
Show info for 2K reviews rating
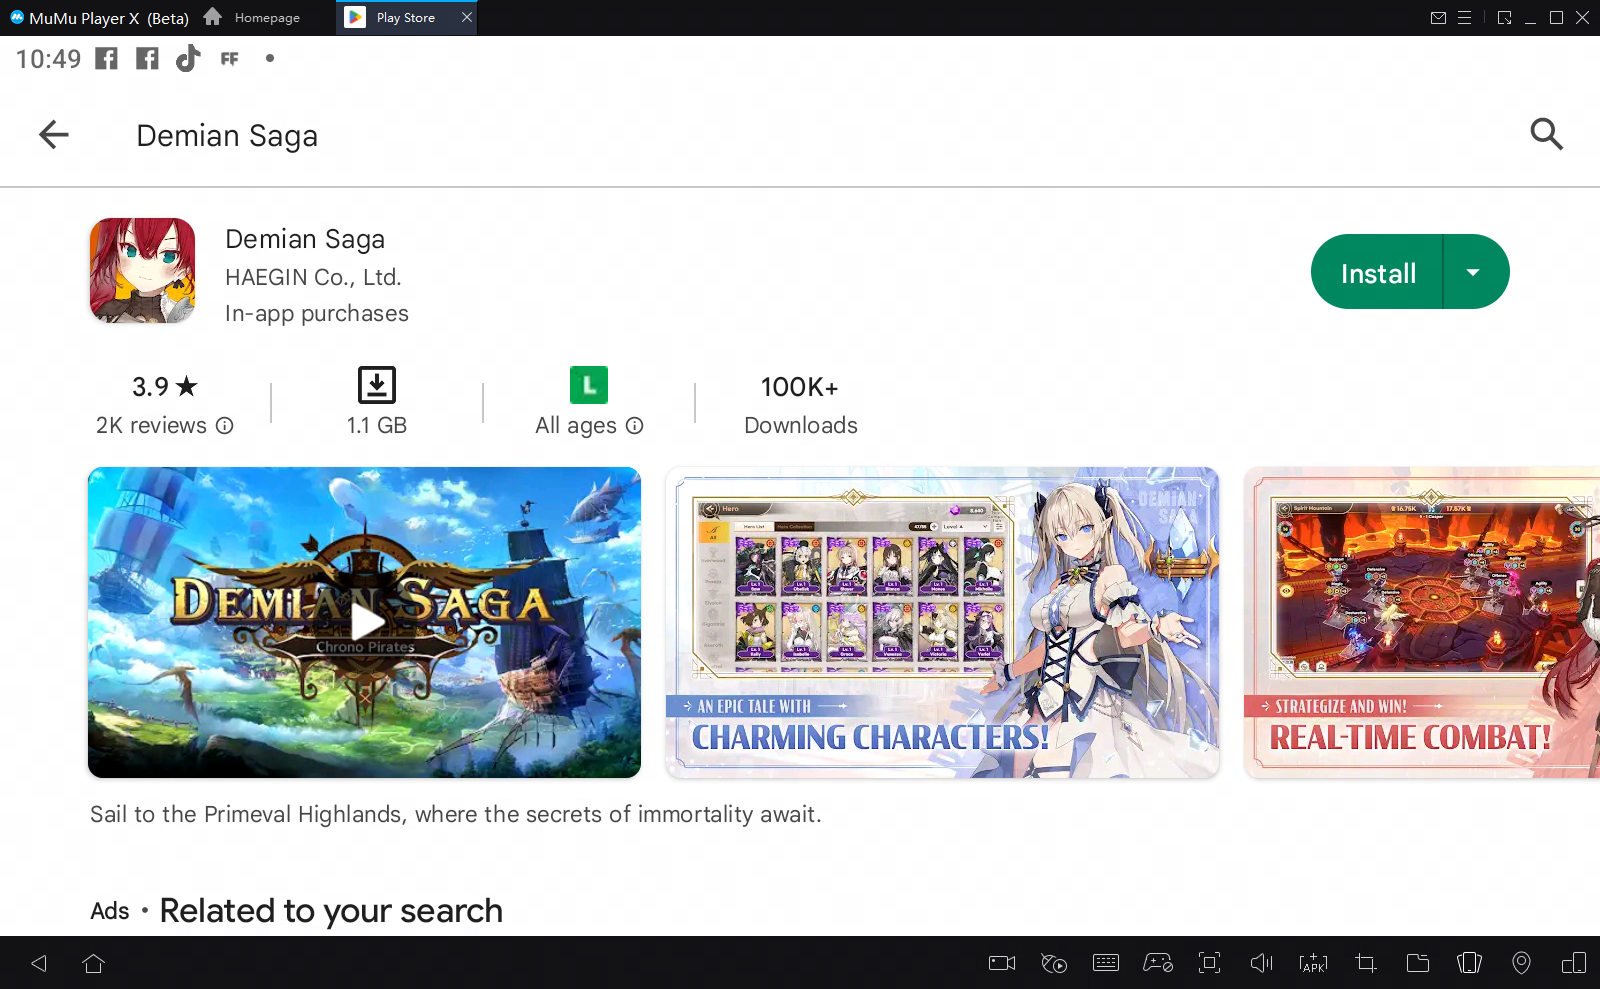coord(225,426)
